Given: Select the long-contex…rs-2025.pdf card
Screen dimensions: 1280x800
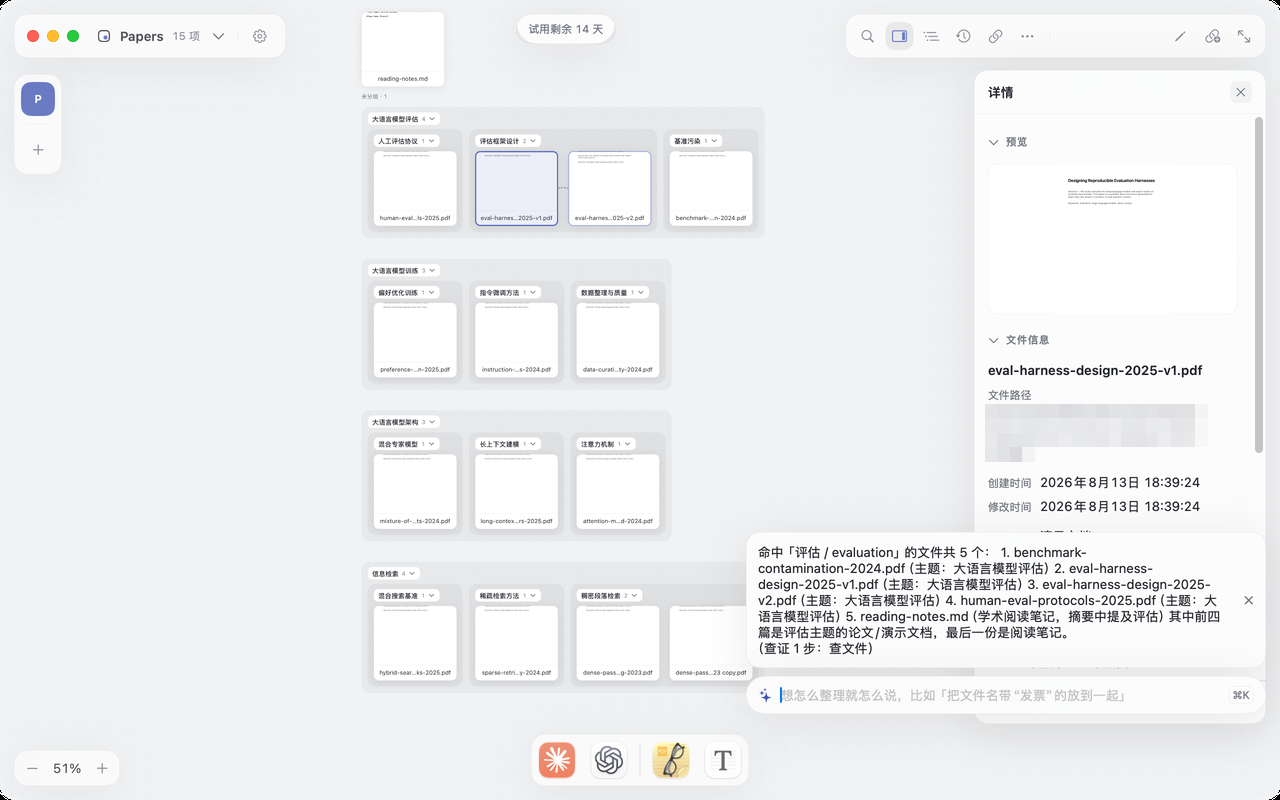Looking at the screenshot, I should pos(516,491).
